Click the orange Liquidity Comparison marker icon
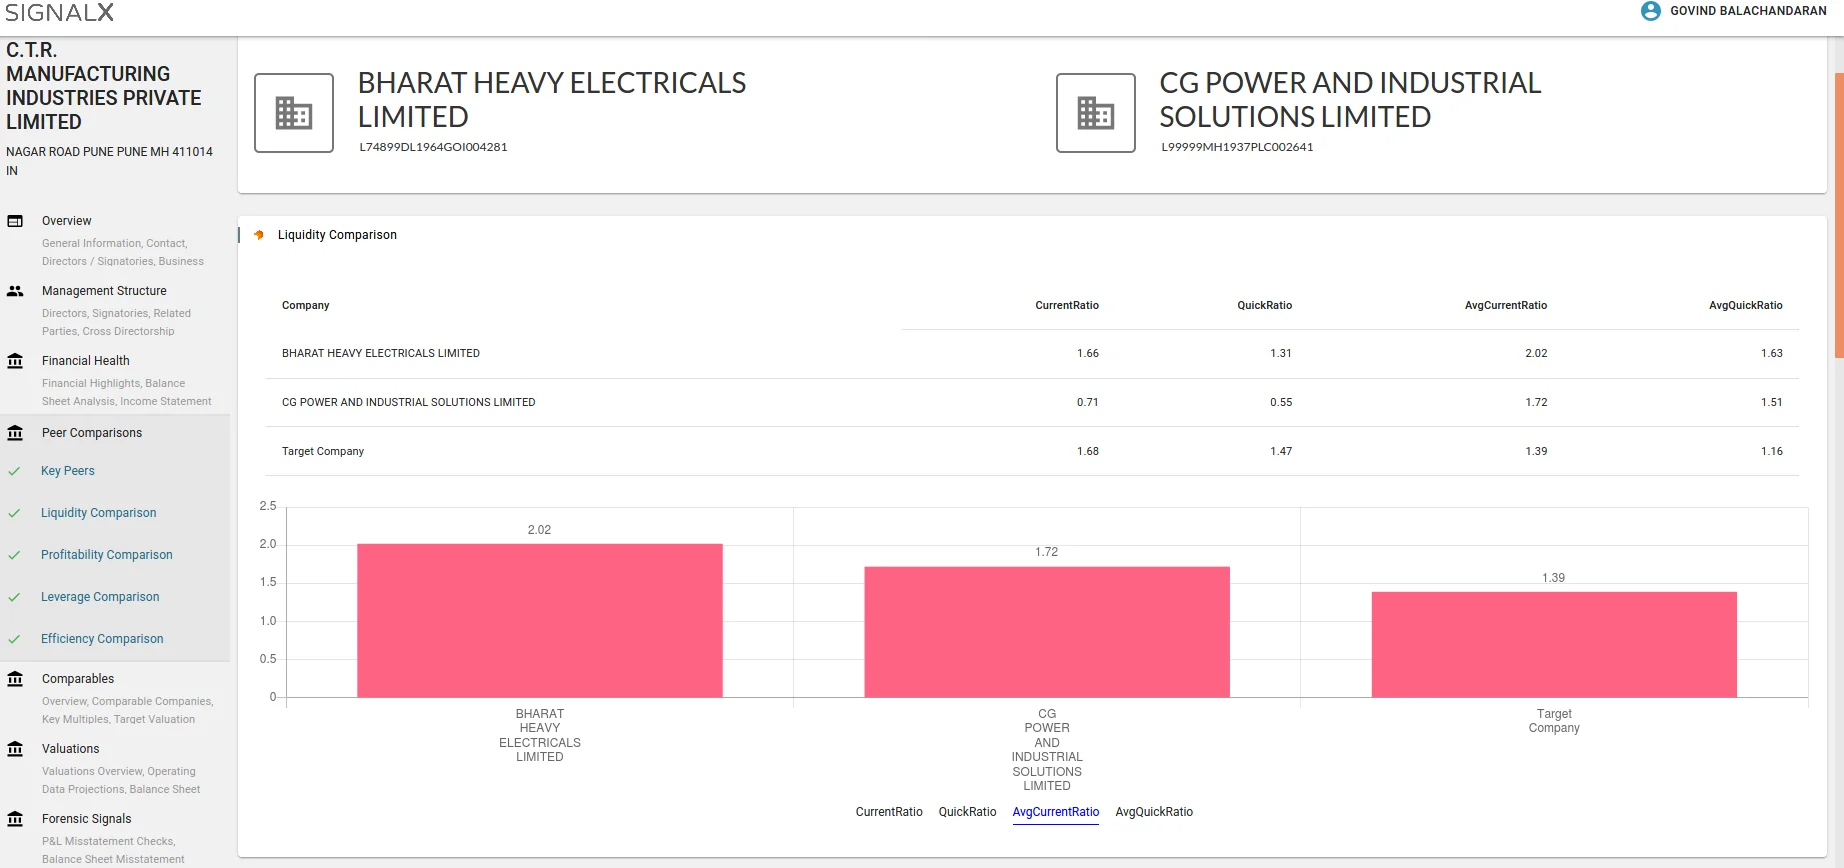The width and height of the screenshot is (1844, 868). tap(259, 235)
